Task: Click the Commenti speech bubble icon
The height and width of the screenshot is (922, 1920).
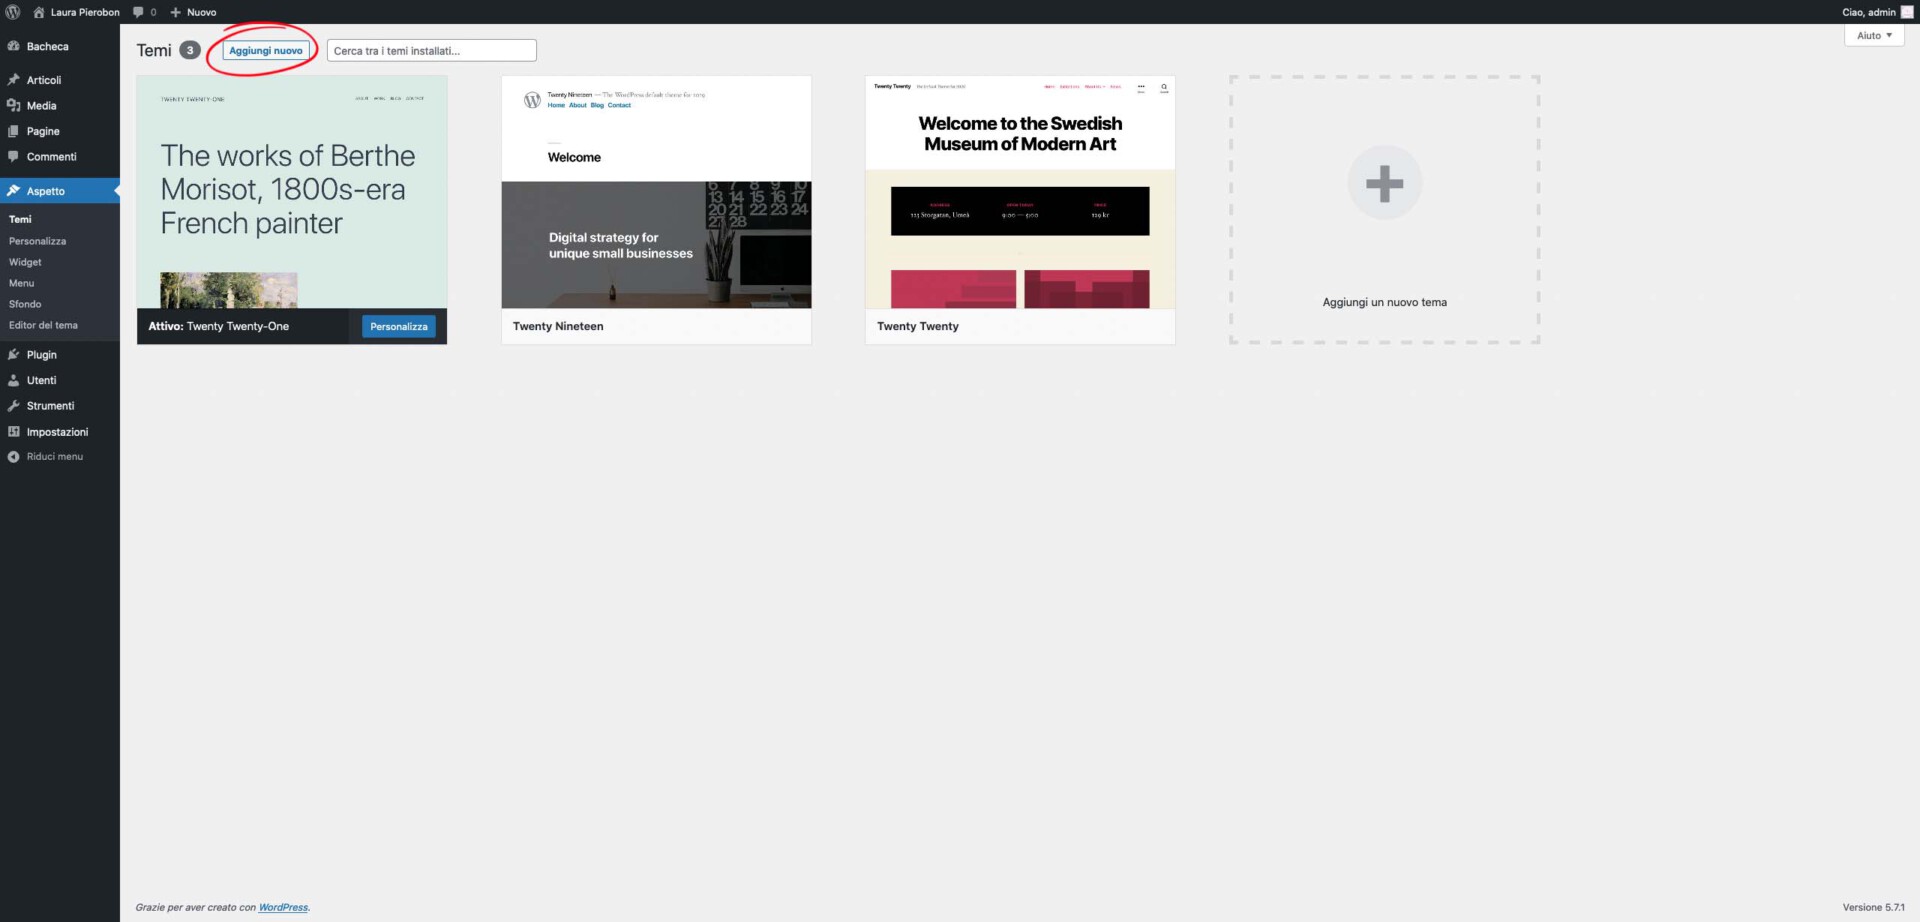Action: coord(13,156)
